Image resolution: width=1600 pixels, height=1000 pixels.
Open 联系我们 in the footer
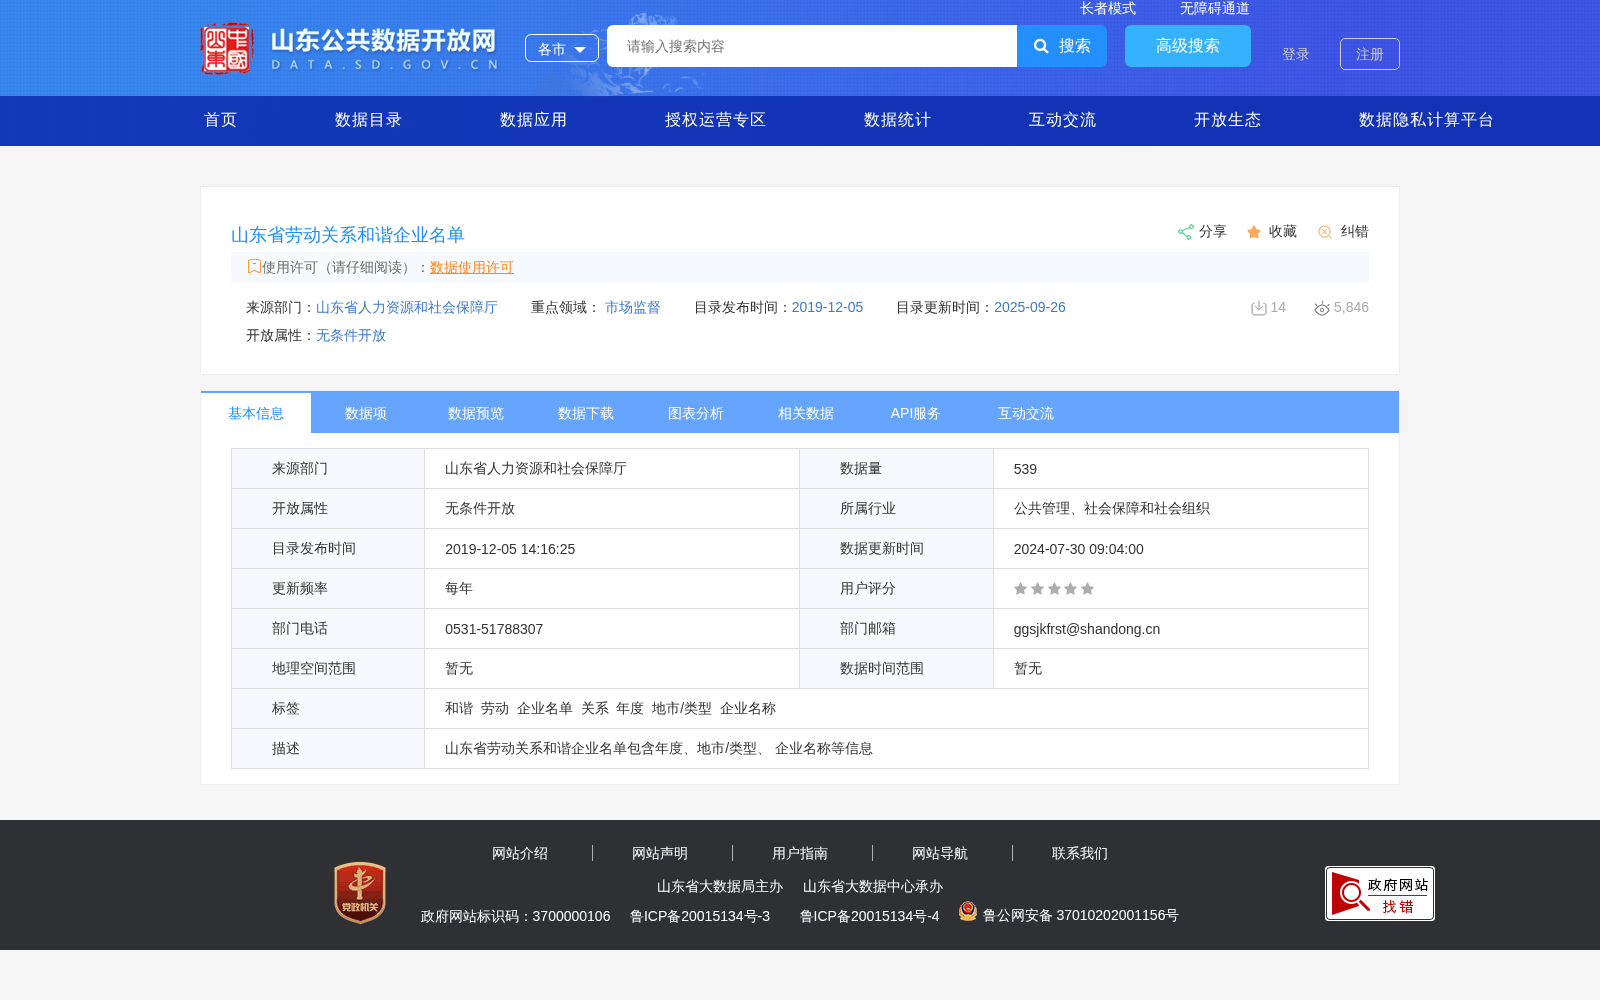point(1080,853)
